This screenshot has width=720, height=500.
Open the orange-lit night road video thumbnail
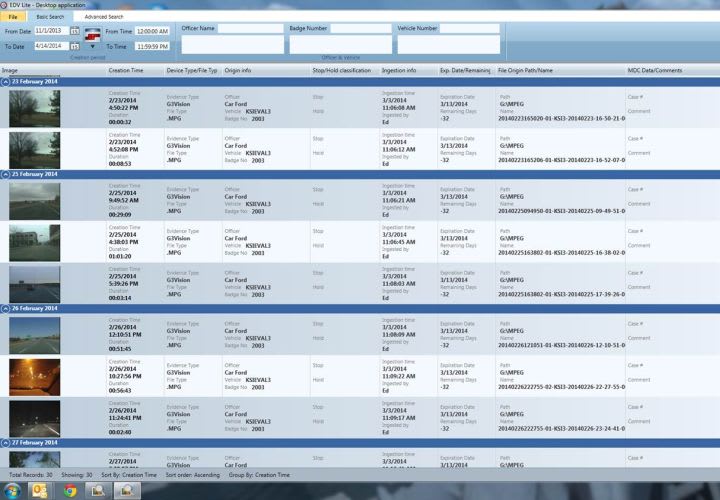[34, 376]
